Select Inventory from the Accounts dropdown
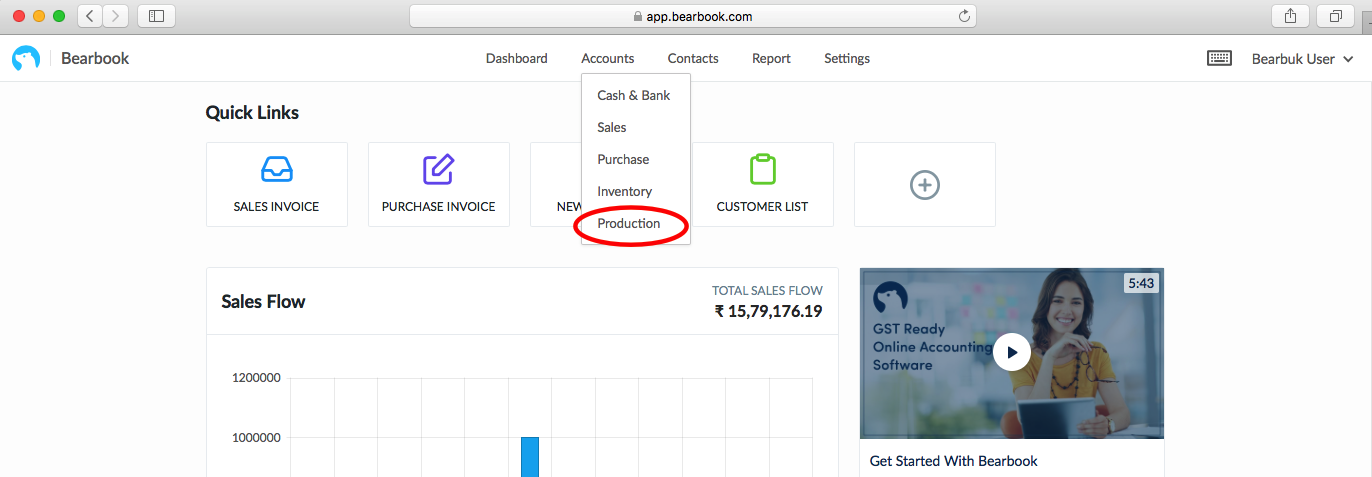 (625, 191)
